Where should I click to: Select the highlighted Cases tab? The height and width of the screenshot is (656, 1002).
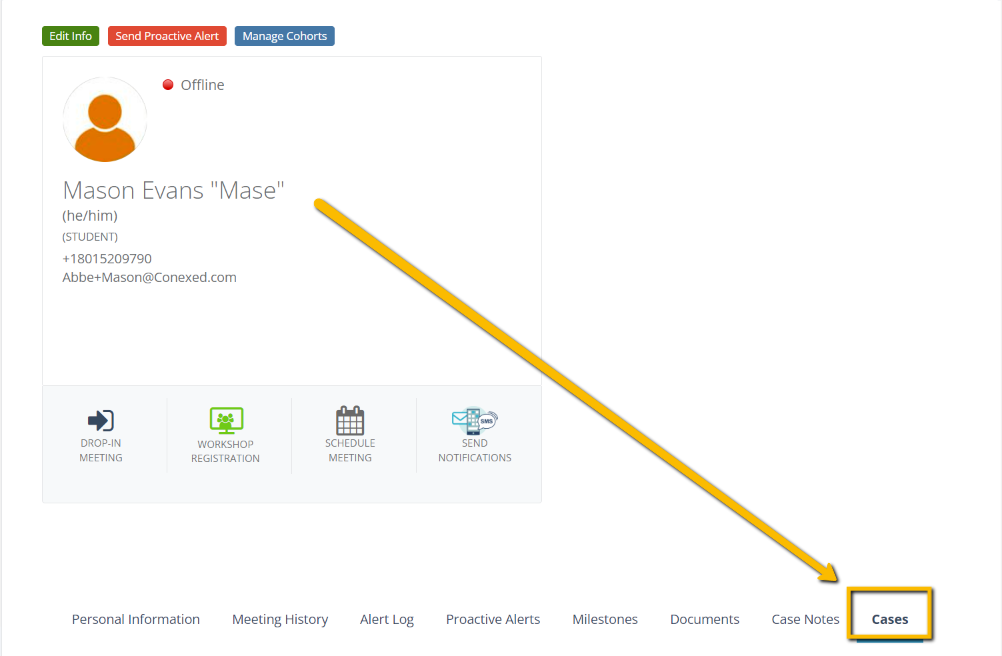[x=890, y=619]
